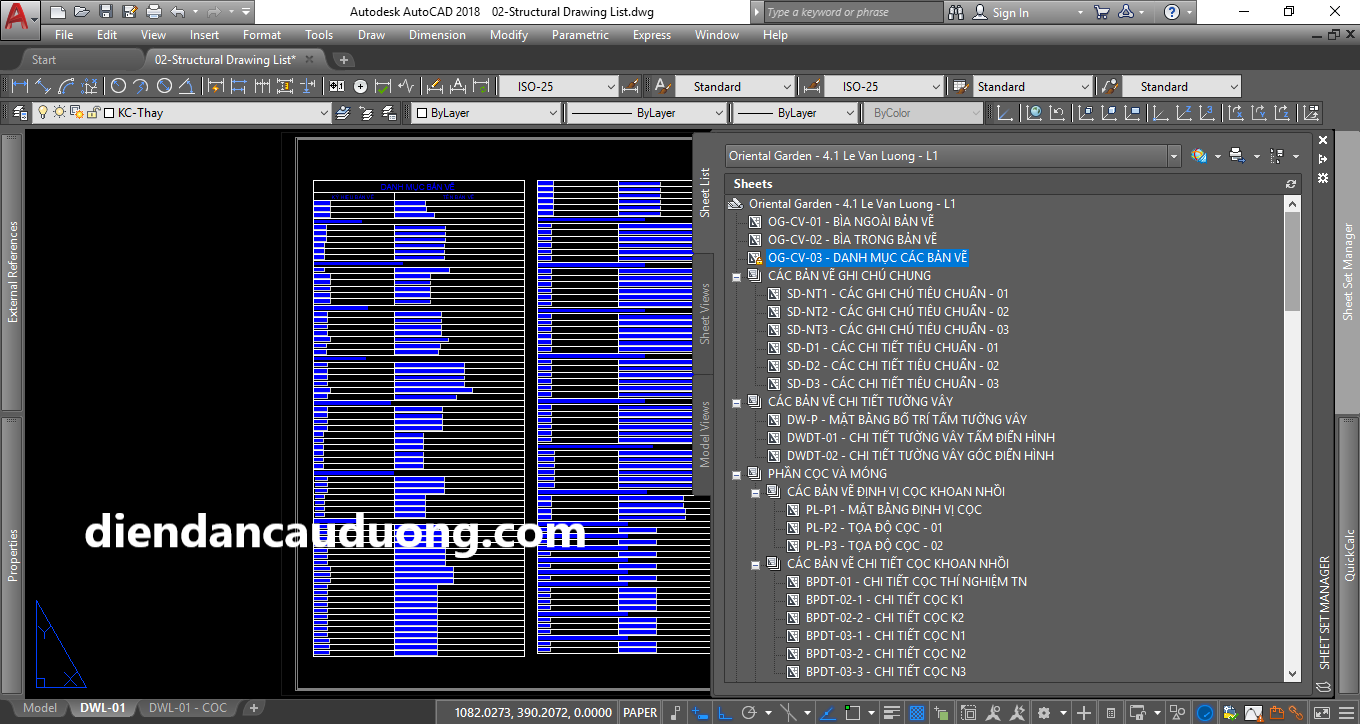
Task: Click the World UCS globe icon
Action: point(1034,113)
